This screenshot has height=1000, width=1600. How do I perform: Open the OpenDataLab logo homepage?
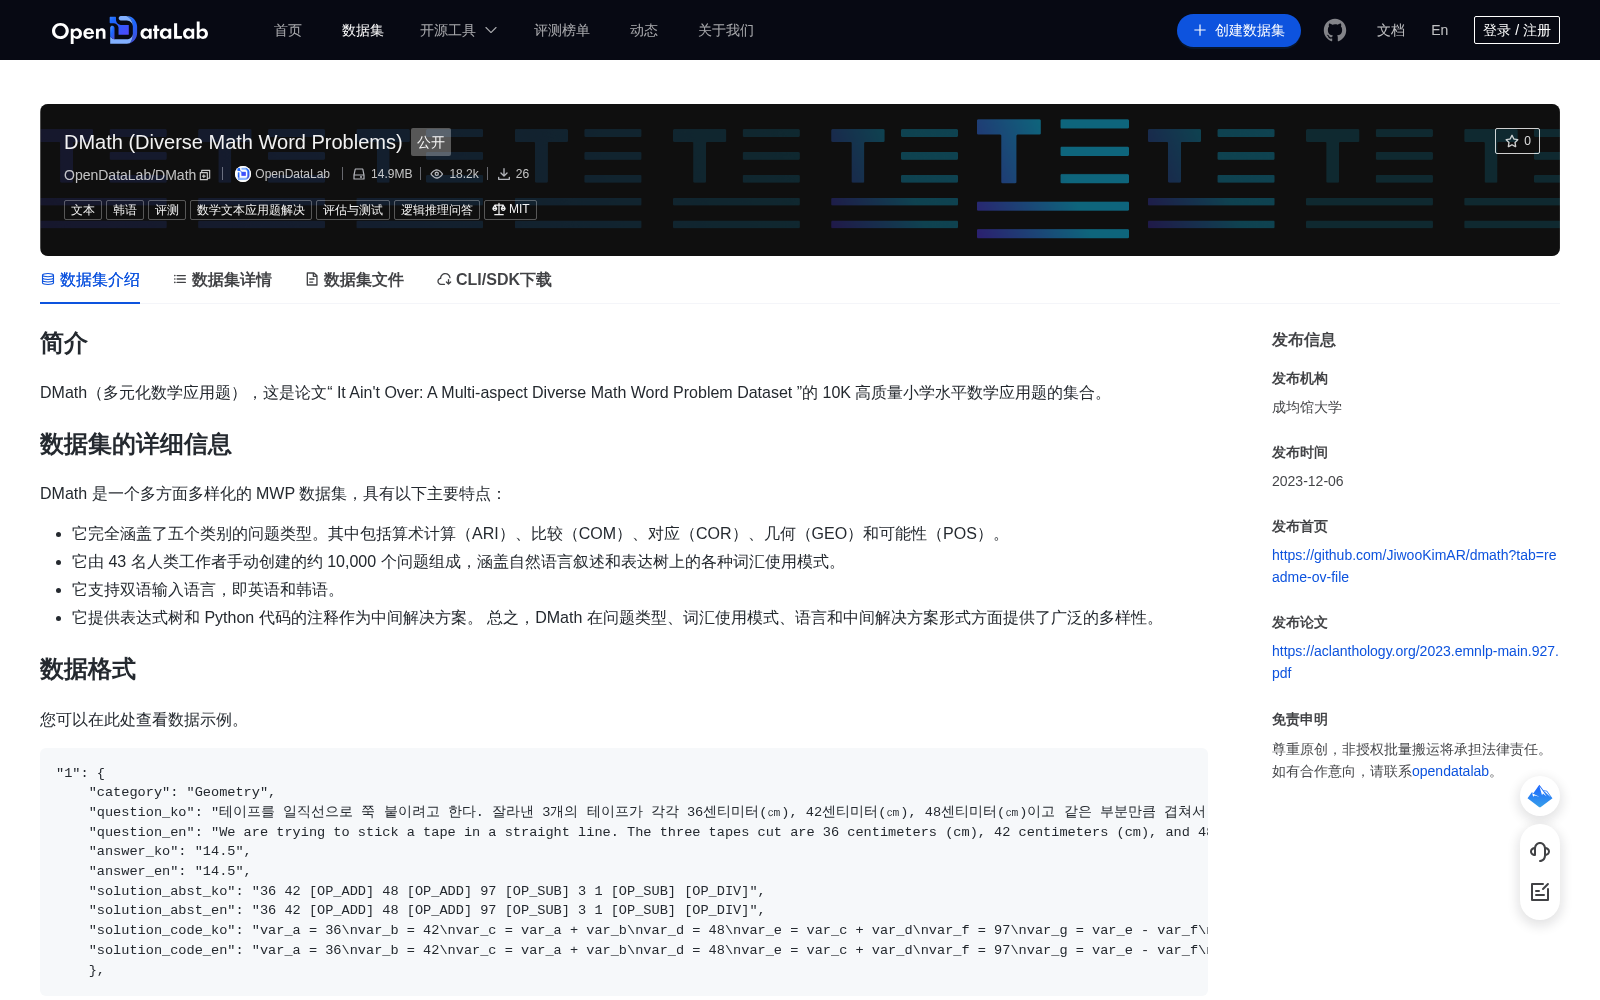click(x=130, y=30)
